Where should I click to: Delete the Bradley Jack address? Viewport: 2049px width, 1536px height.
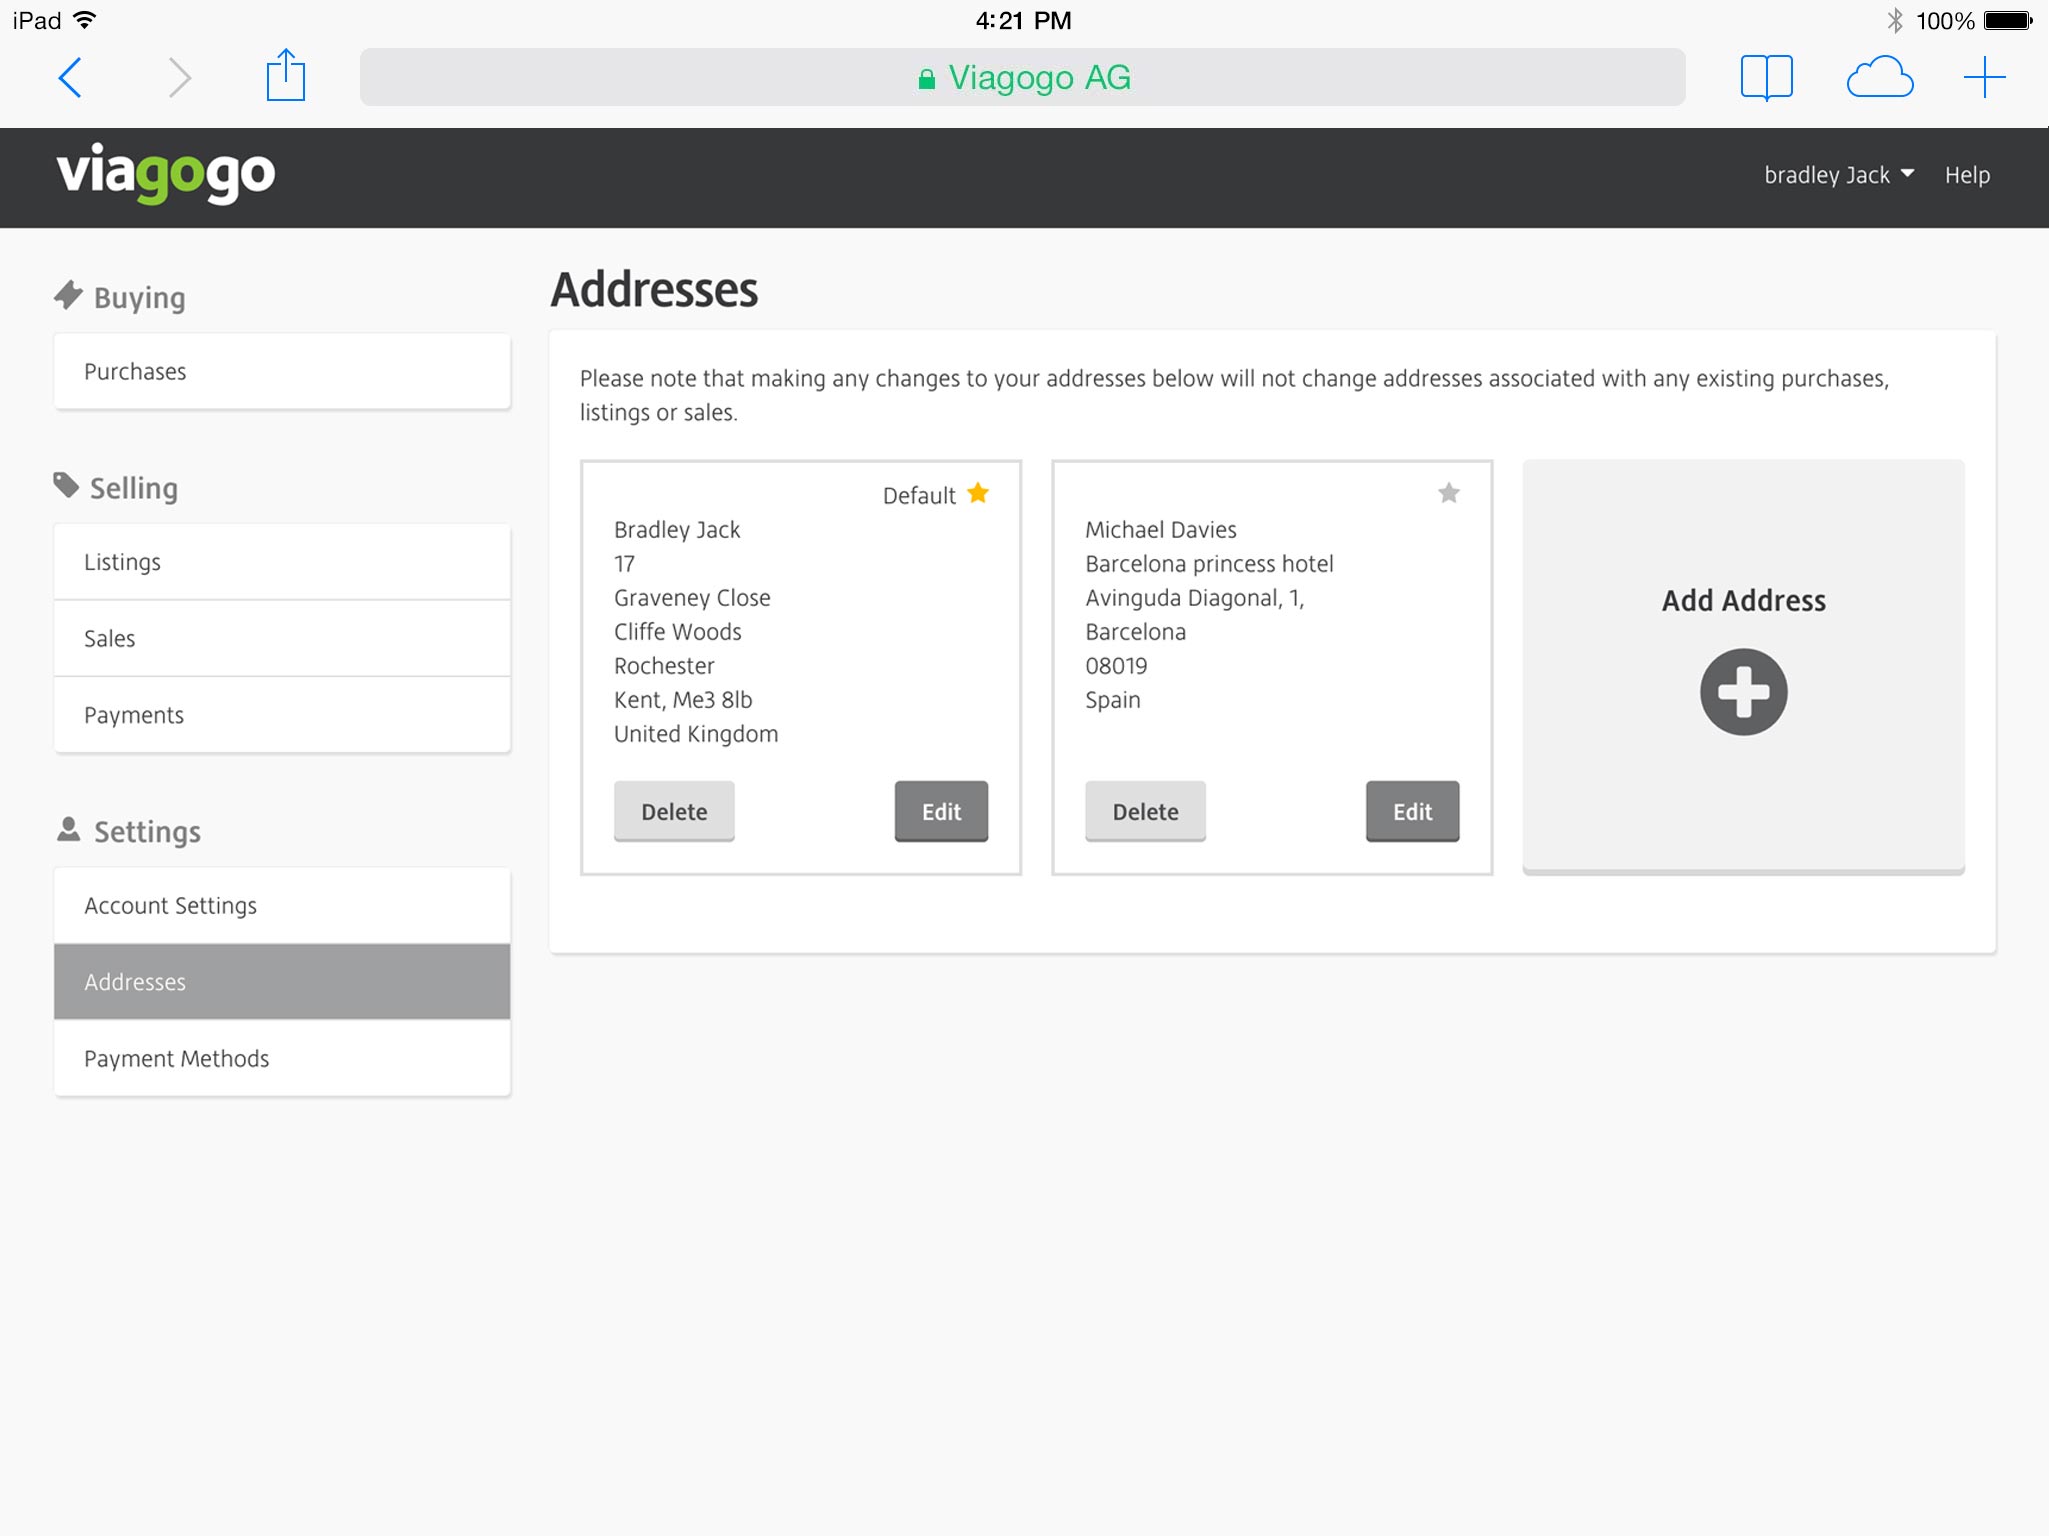[674, 811]
